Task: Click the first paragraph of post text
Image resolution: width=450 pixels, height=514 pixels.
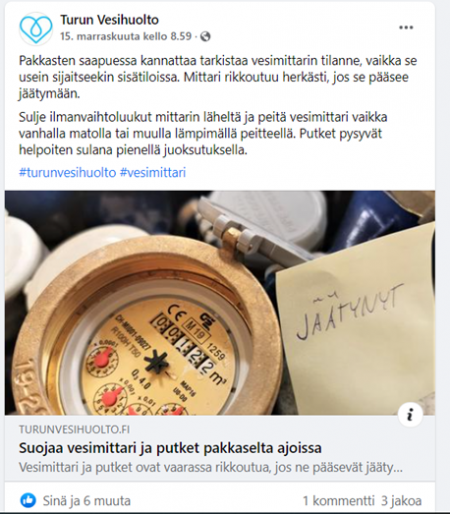Action: coord(218,77)
